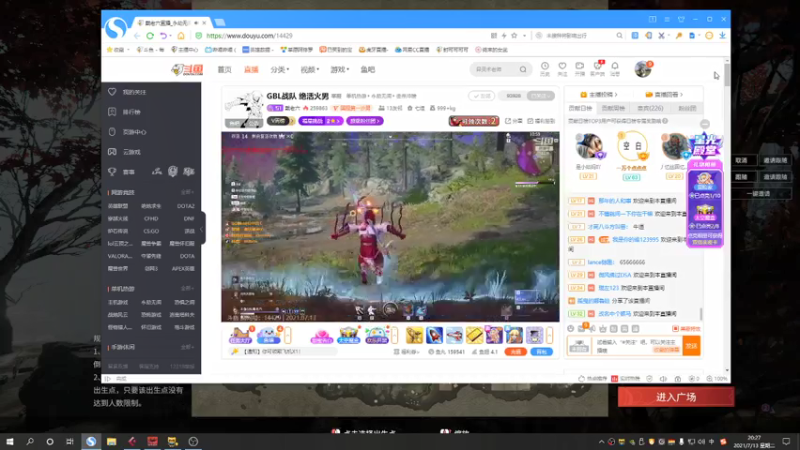Select the 直播 navigation item

(251, 69)
